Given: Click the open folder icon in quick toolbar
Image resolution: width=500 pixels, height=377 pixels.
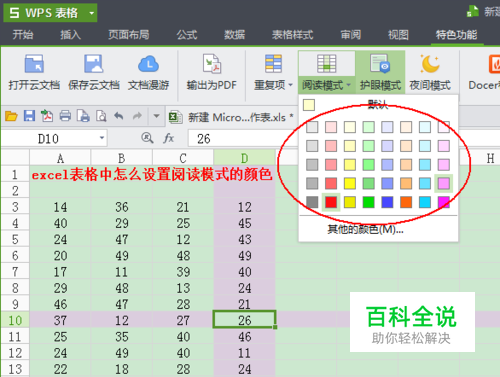Looking at the screenshot, I should pyautogui.click(x=11, y=116).
